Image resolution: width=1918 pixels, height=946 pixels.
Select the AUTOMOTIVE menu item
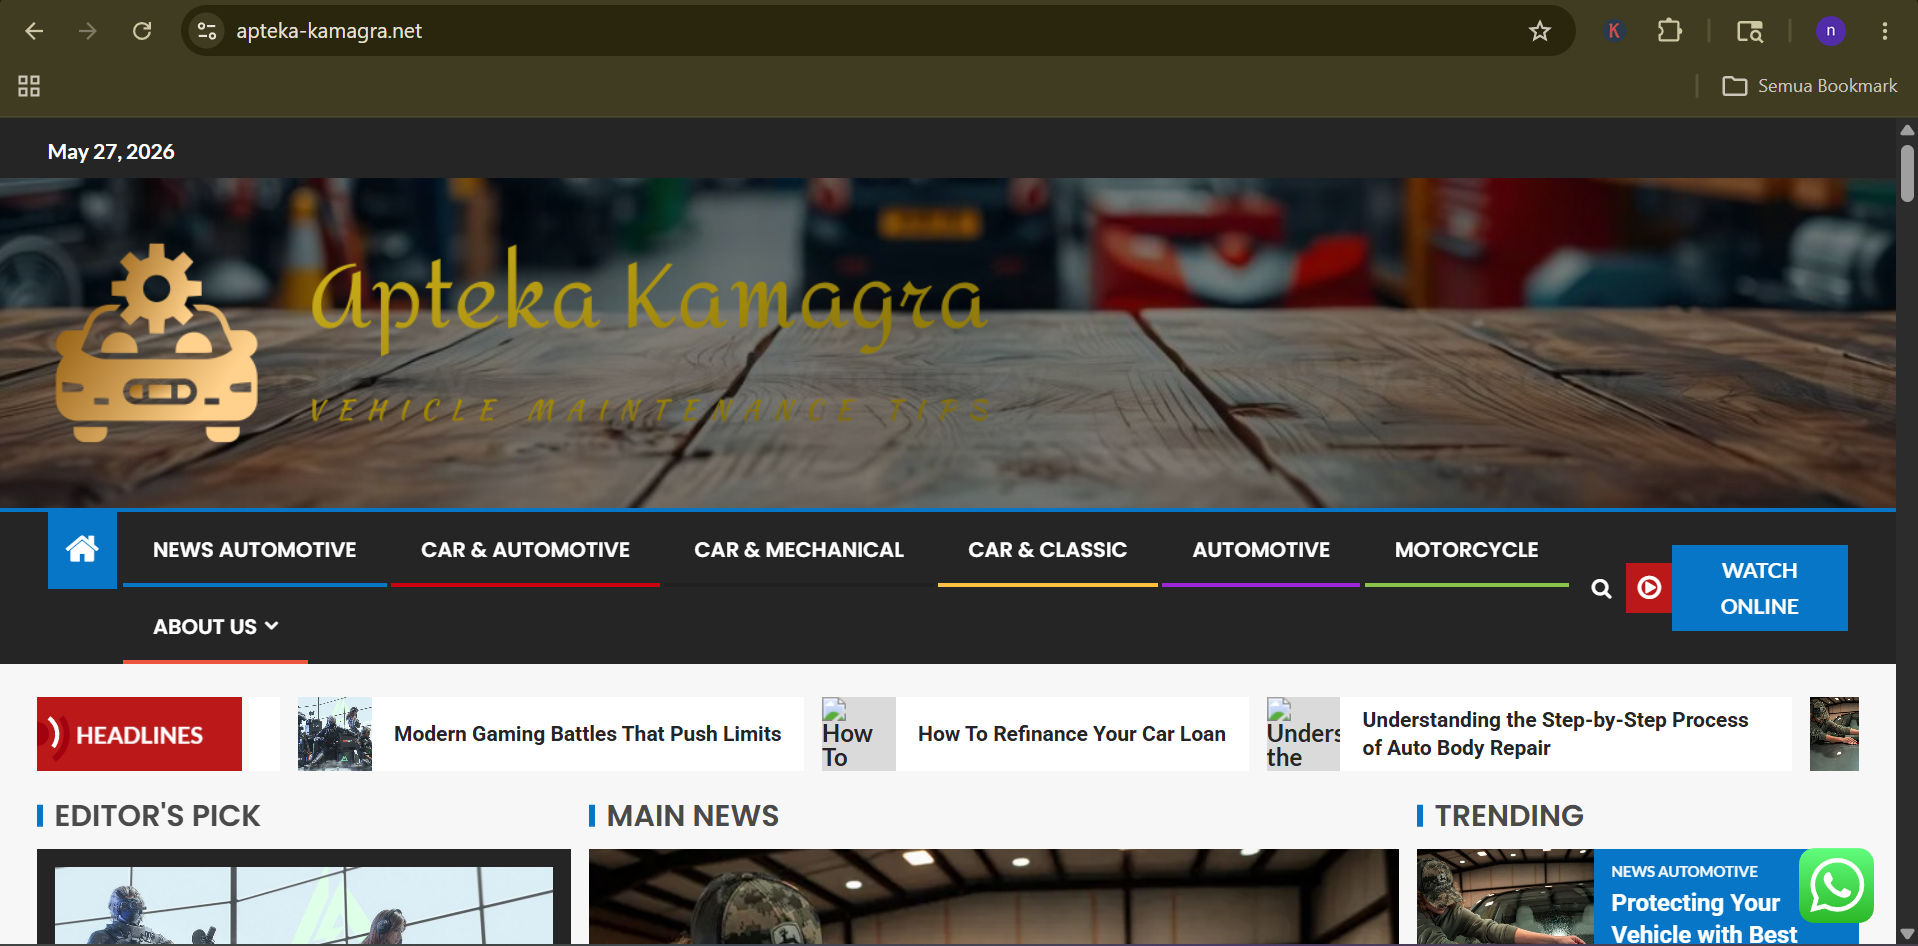pyautogui.click(x=1261, y=550)
